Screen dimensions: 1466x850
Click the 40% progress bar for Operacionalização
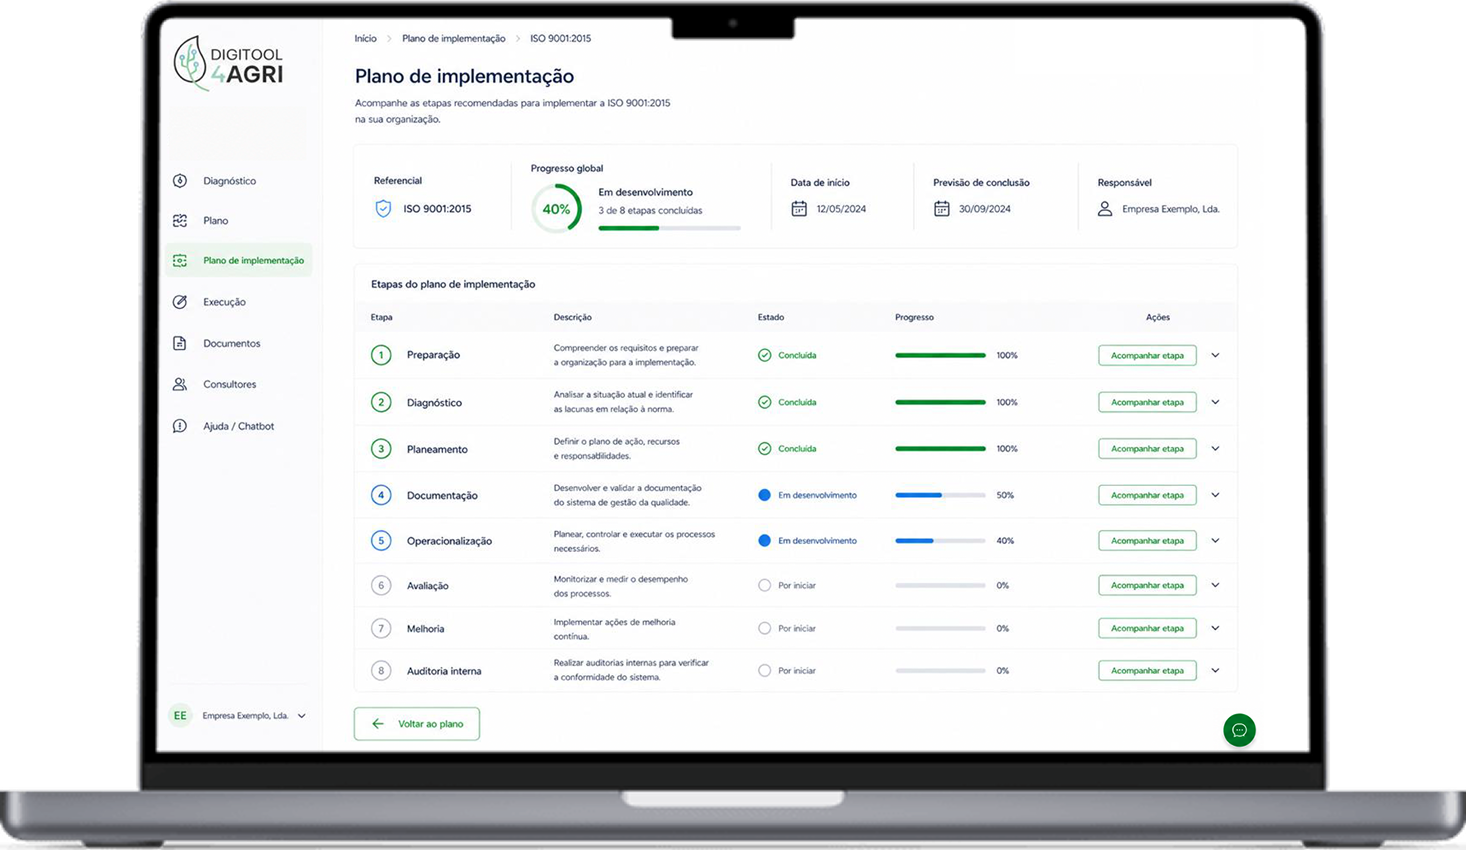tap(940, 541)
